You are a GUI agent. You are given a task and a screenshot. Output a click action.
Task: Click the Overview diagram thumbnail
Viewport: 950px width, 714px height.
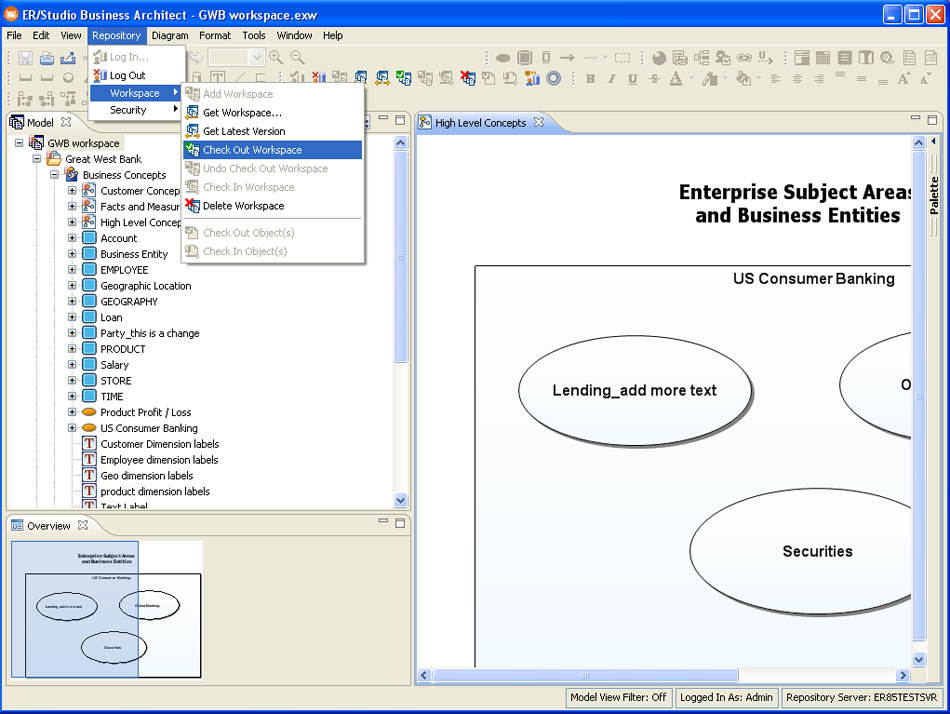click(107, 609)
